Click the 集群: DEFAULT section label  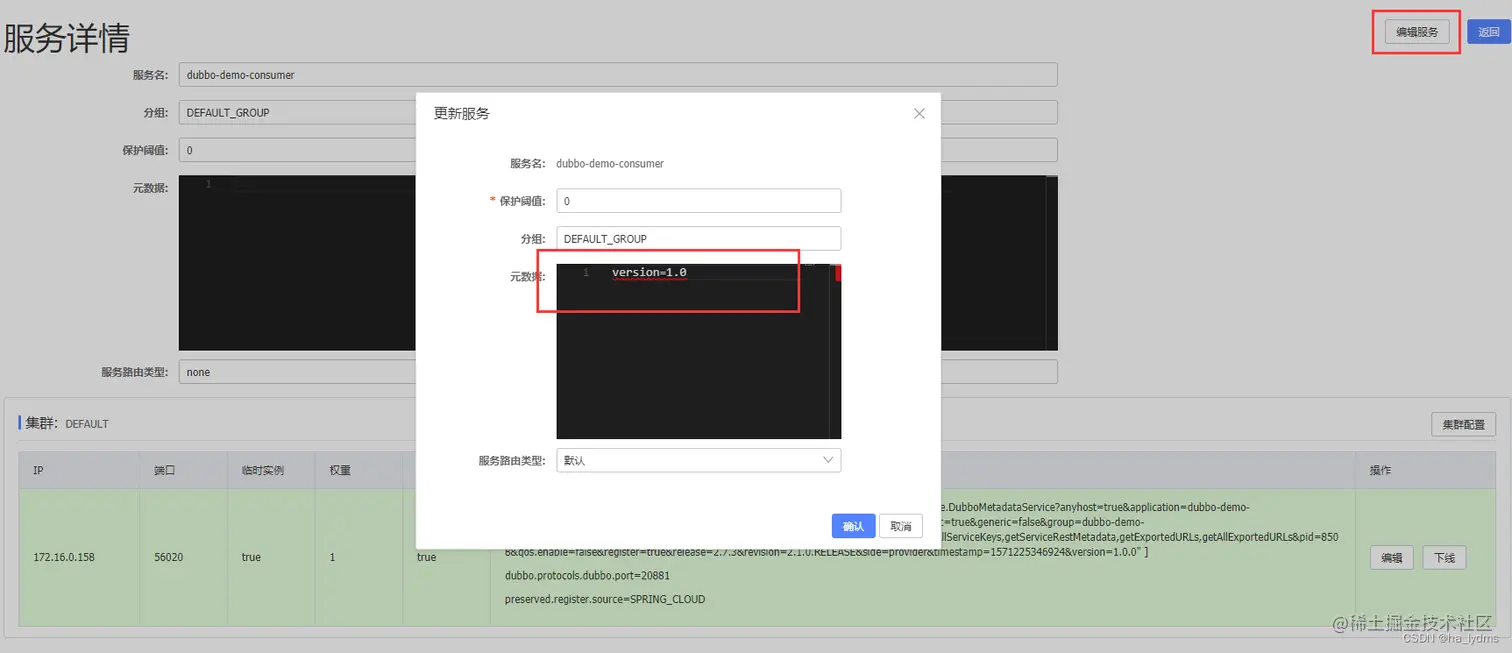(67, 423)
